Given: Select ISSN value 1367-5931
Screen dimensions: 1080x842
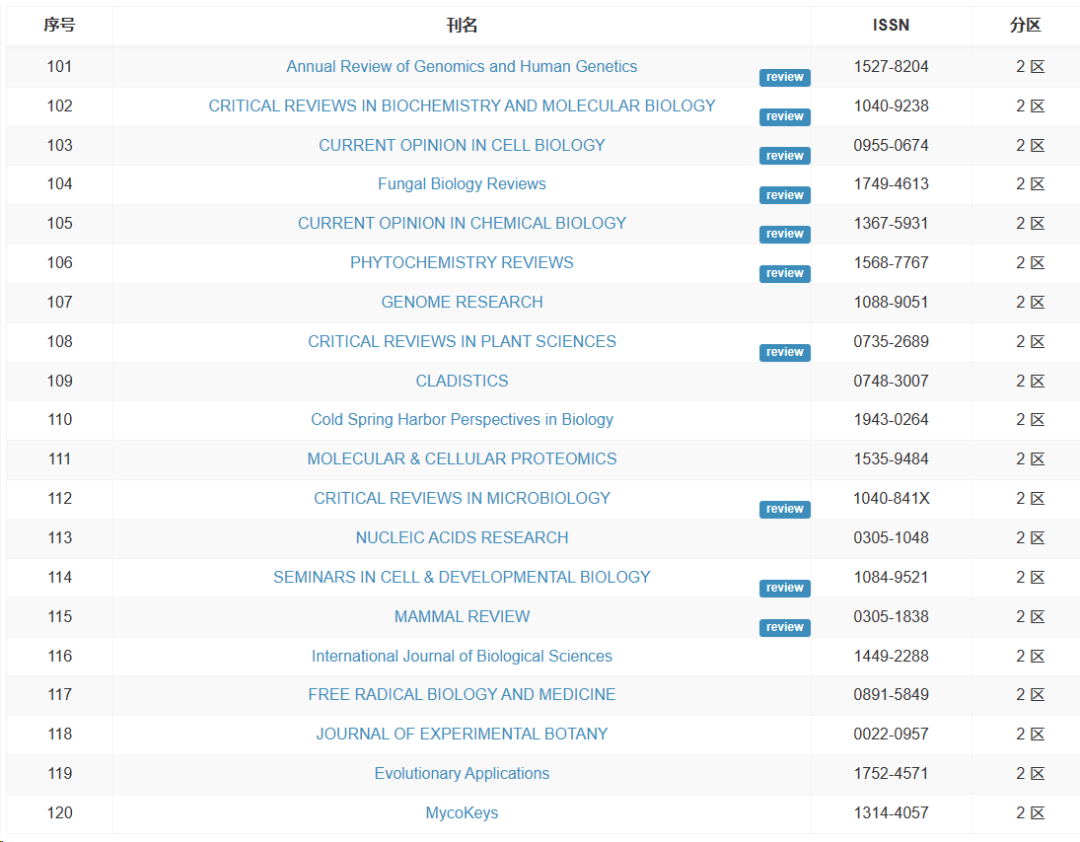Looking at the screenshot, I should (891, 223).
